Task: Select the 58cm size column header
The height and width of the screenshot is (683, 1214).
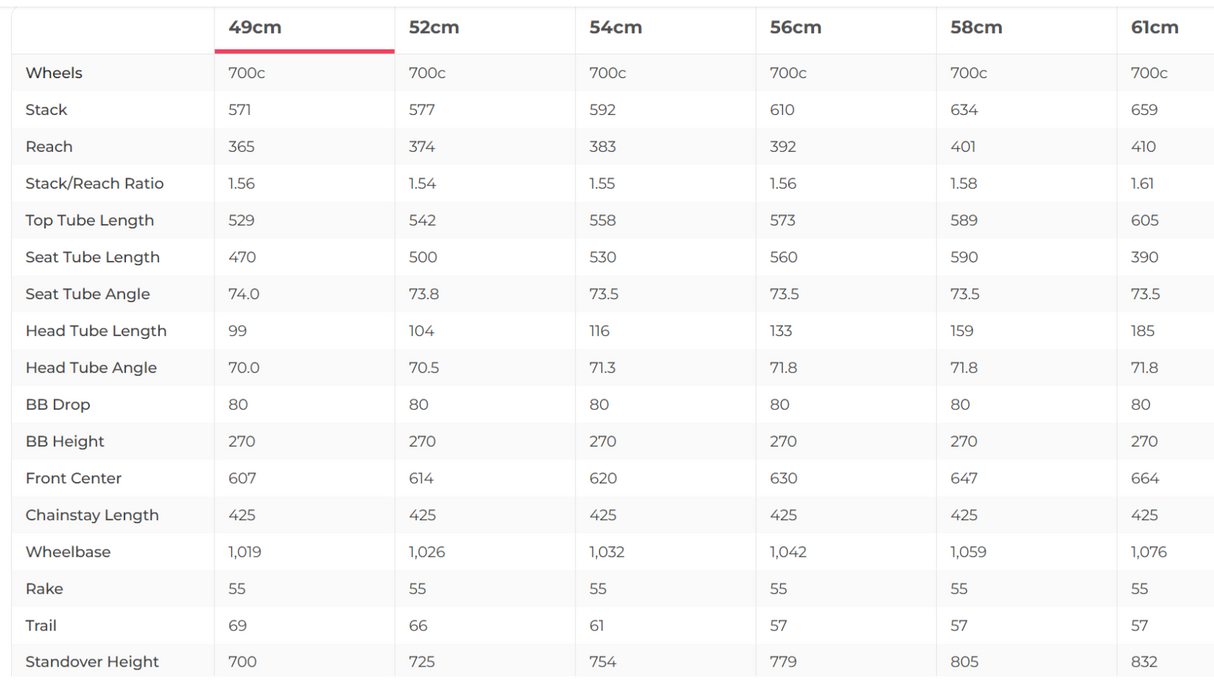Action: (976, 28)
